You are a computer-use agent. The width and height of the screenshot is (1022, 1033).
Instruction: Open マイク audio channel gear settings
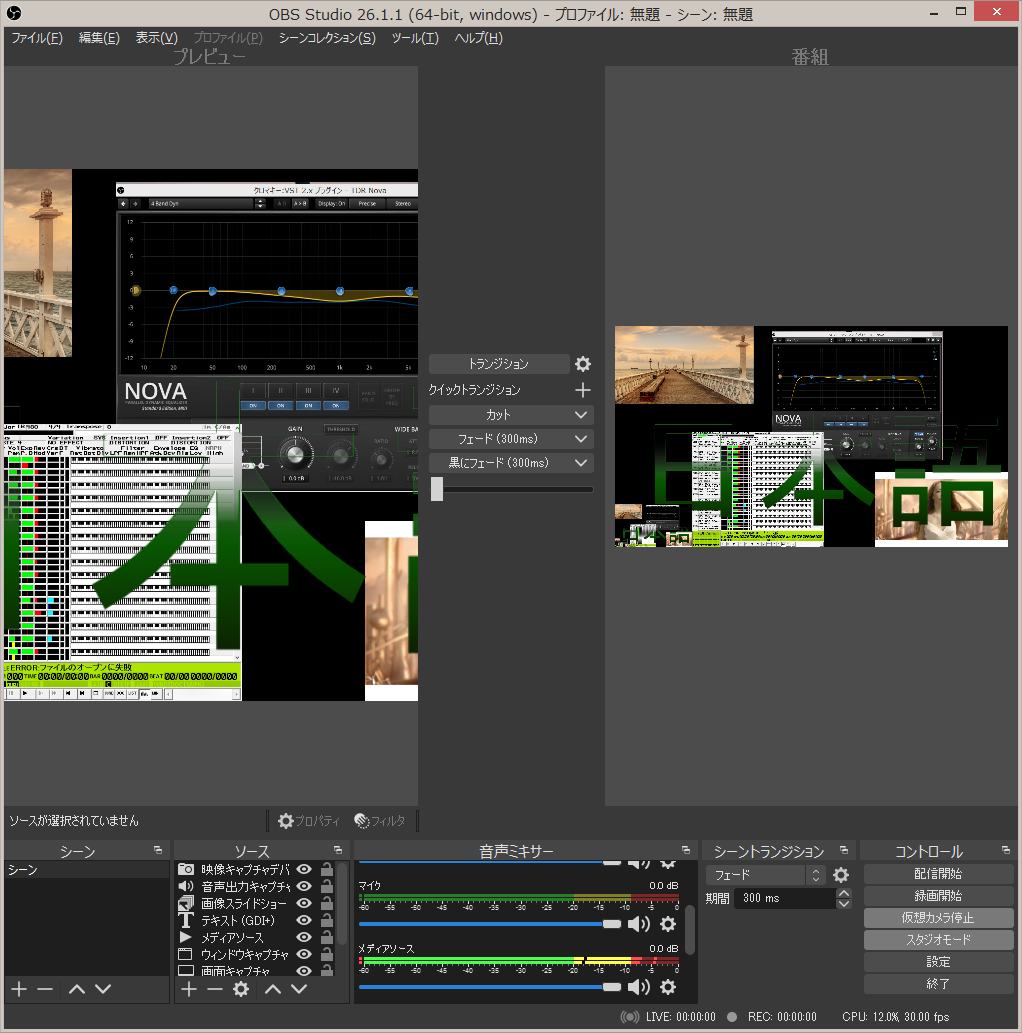coord(668,924)
